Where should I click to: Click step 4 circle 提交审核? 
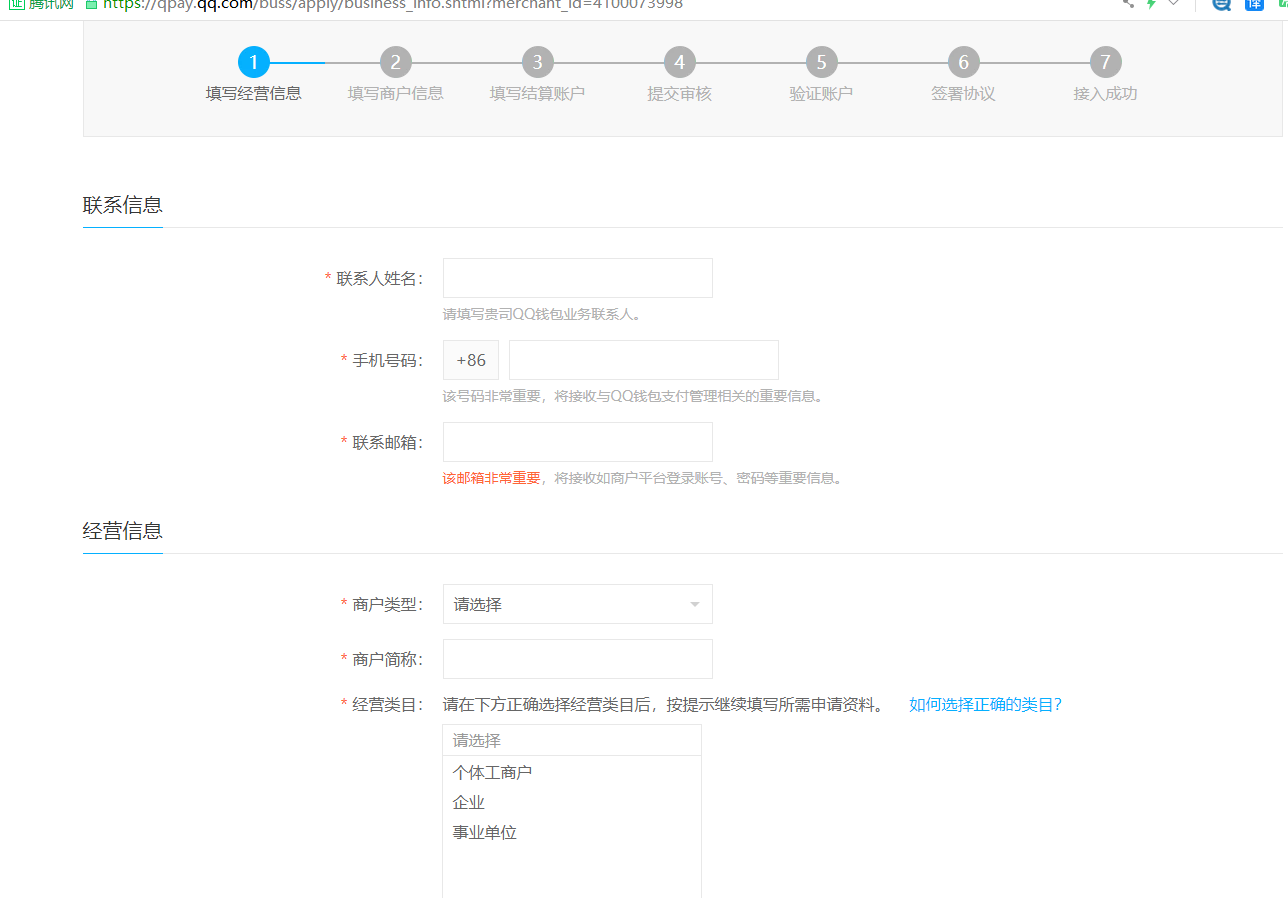679,63
